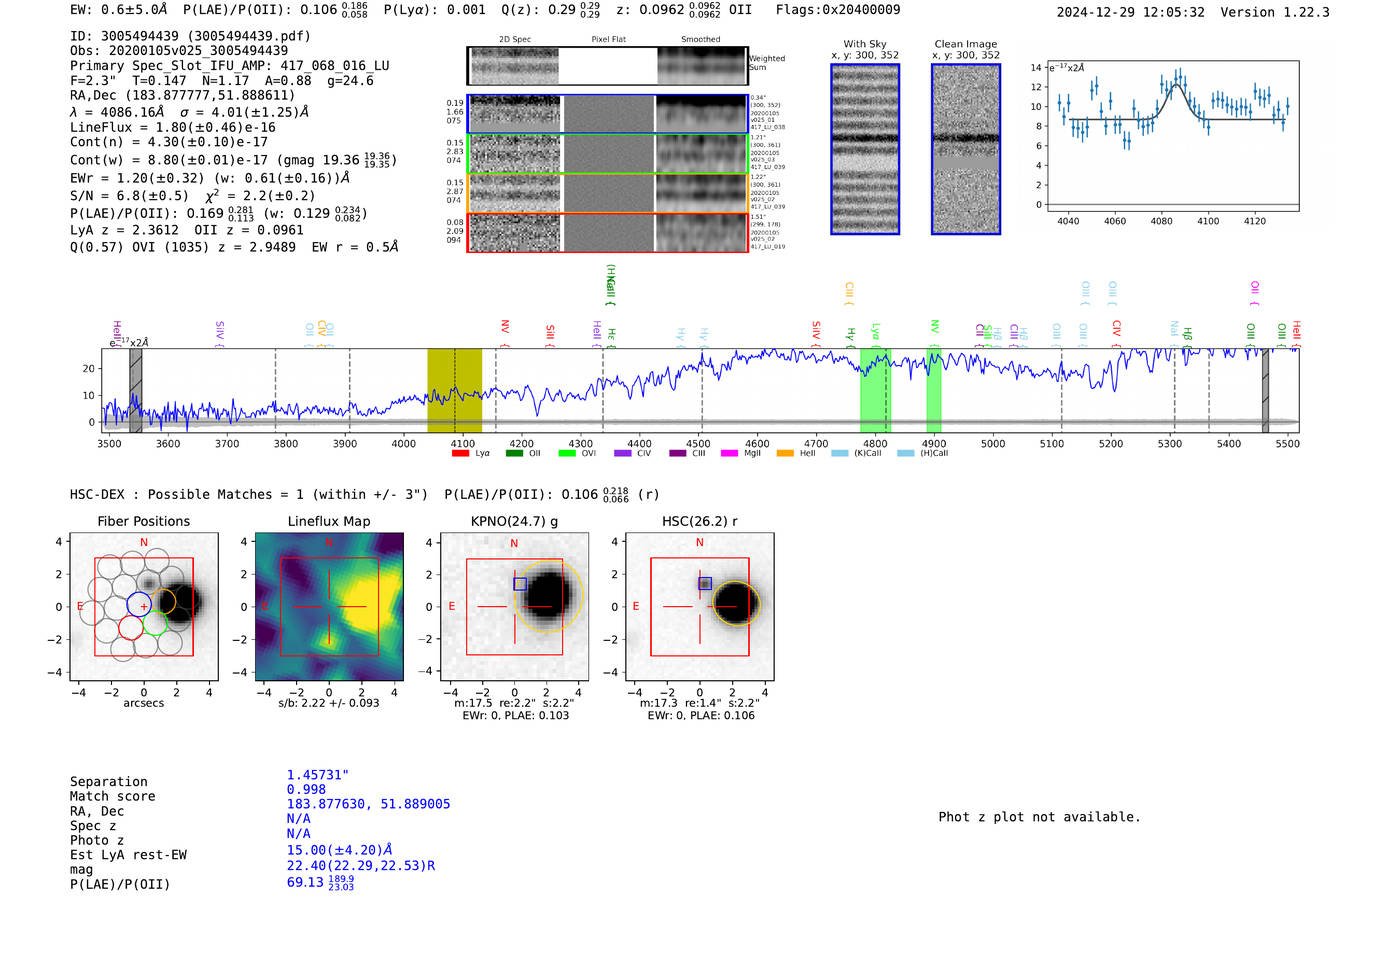Click the (K)CaII legend swatch

pos(839,453)
